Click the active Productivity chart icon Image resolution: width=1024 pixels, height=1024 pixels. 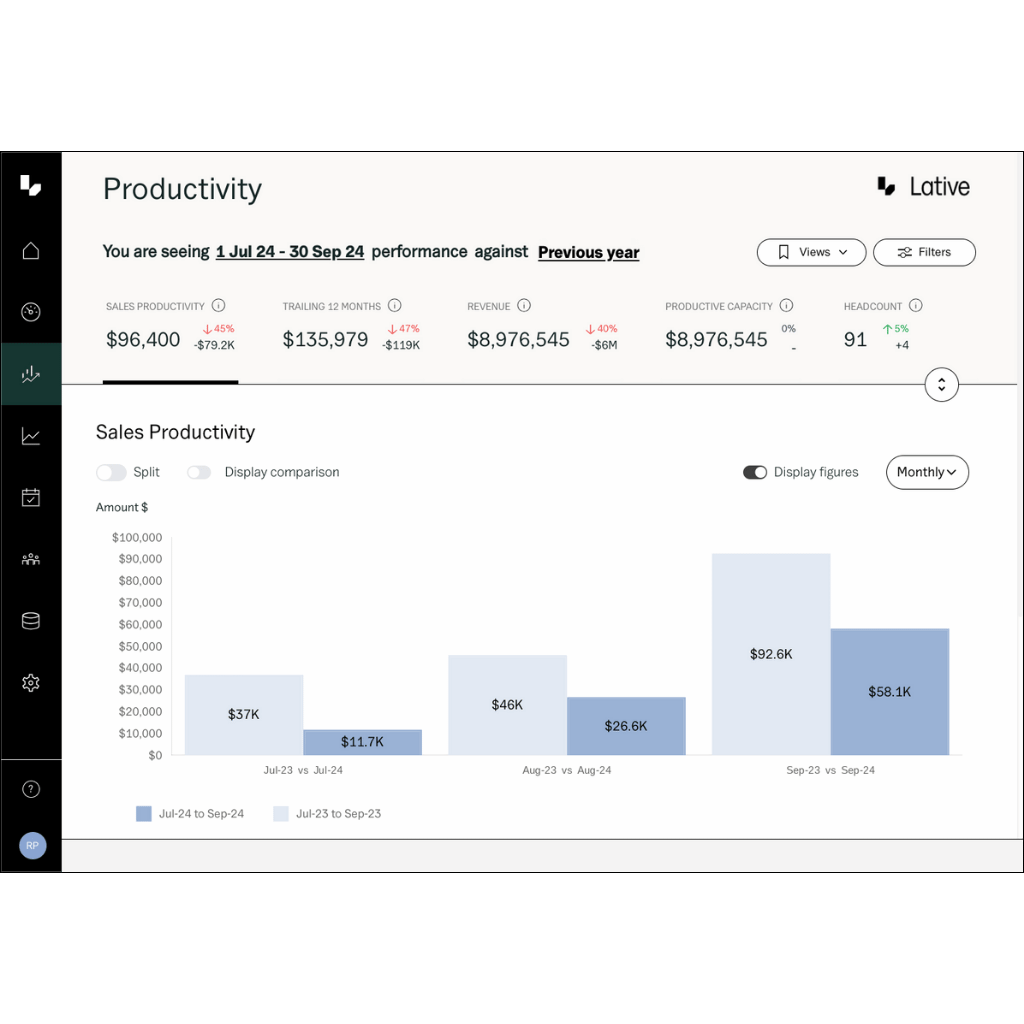click(30, 374)
